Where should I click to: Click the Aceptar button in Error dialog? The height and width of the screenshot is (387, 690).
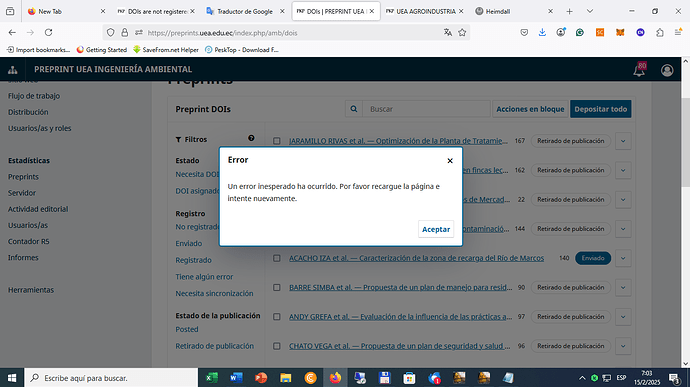(x=436, y=229)
